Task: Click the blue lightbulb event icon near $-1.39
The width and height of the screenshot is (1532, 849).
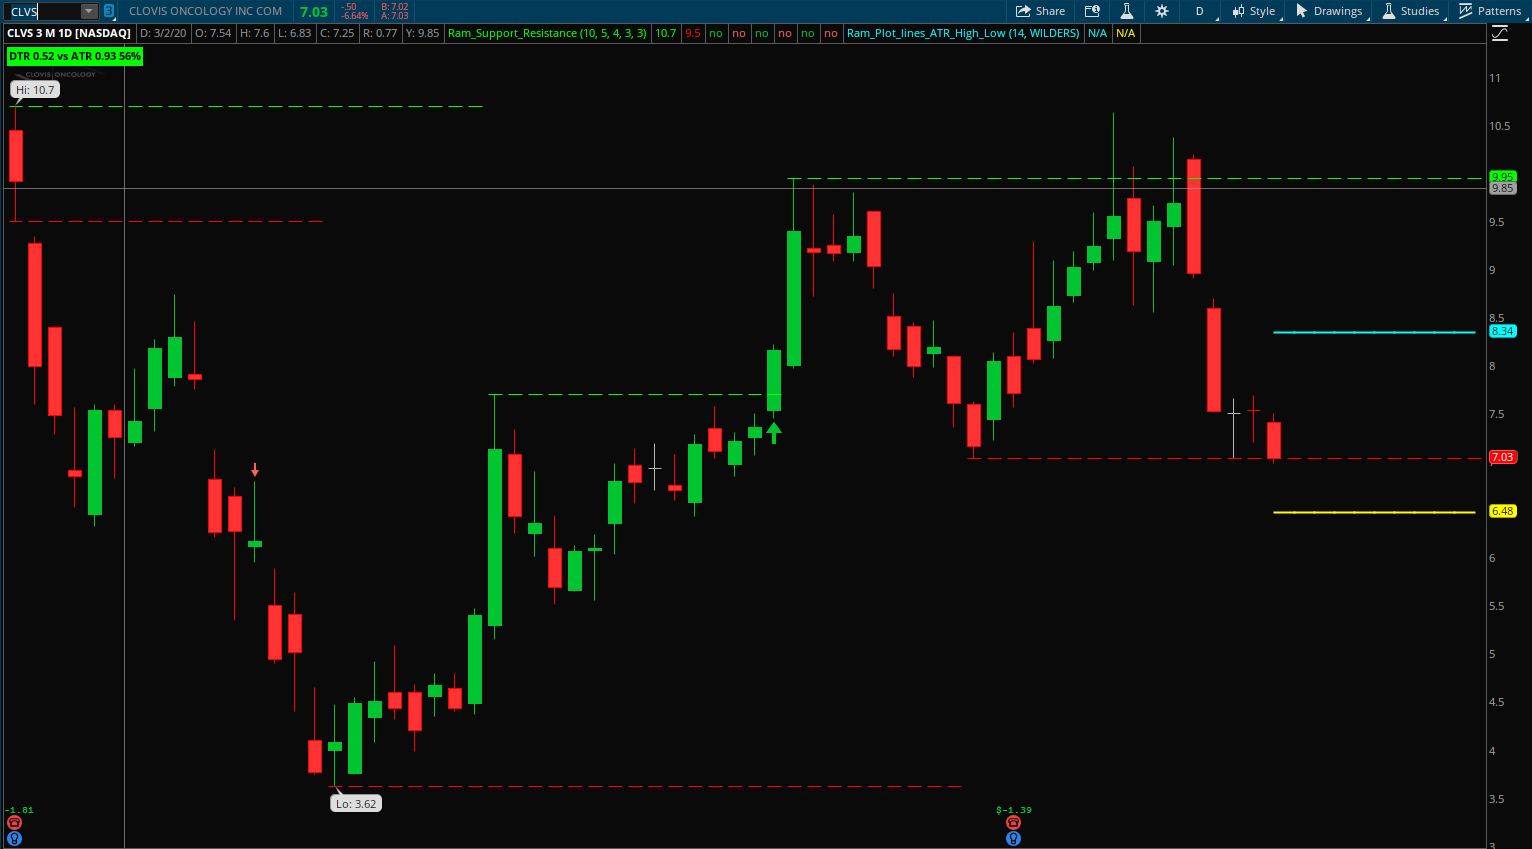Action: (1013, 838)
